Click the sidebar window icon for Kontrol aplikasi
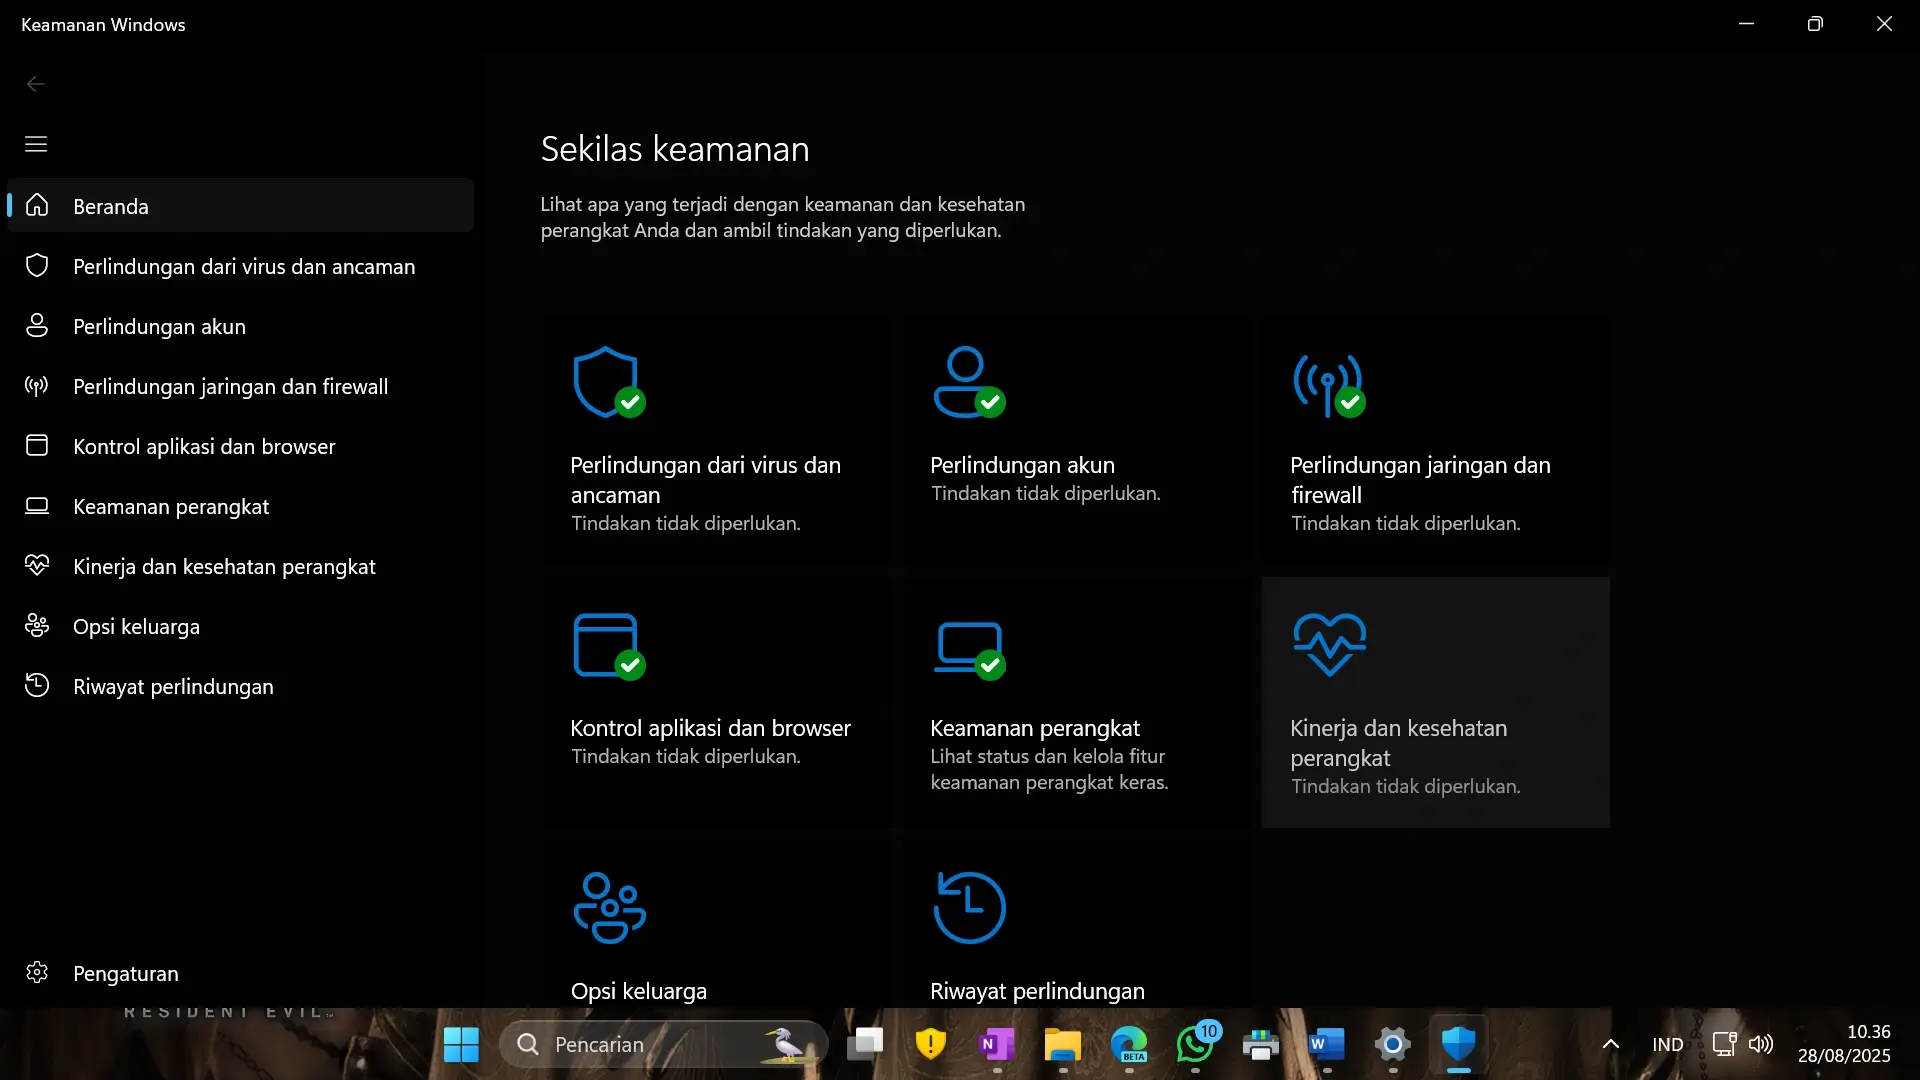The height and width of the screenshot is (1080, 1920). point(37,445)
